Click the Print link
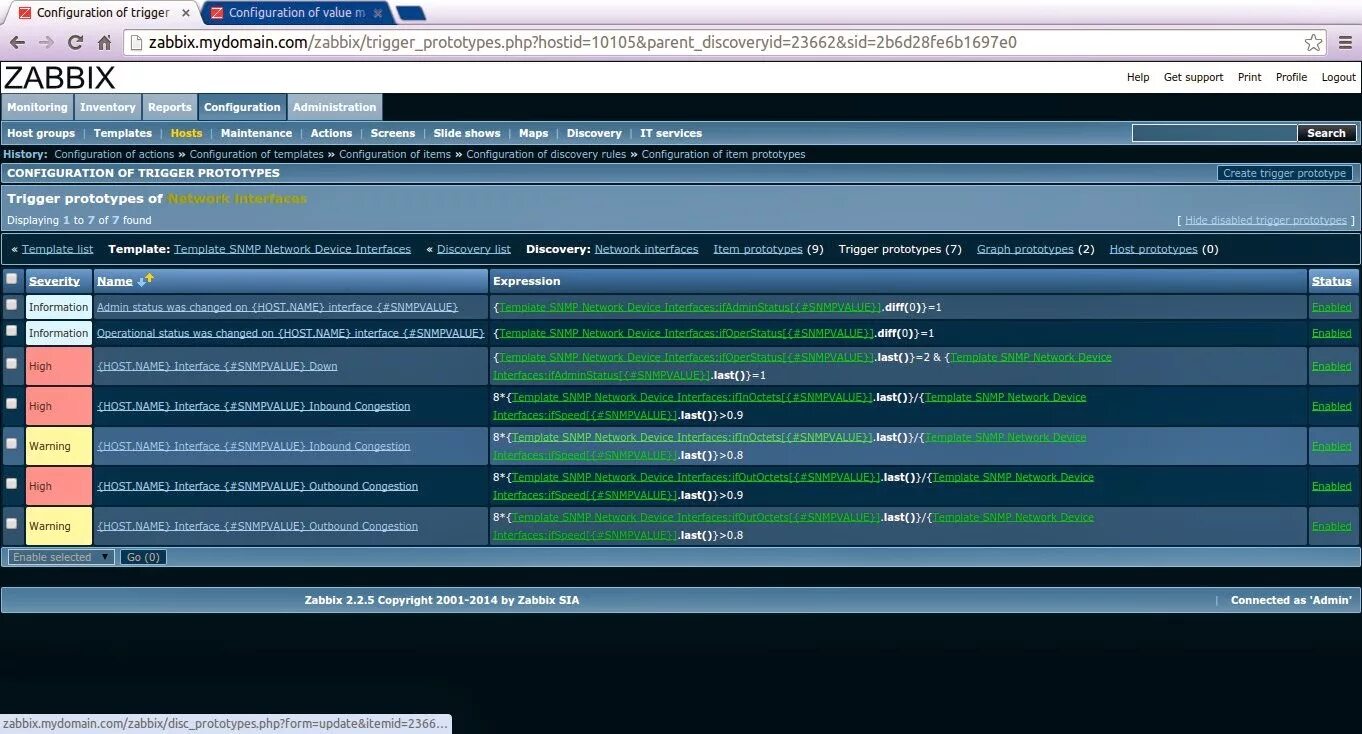Viewport: 1362px width, 734px height. pyautogui.click(x=1249, y=77)
